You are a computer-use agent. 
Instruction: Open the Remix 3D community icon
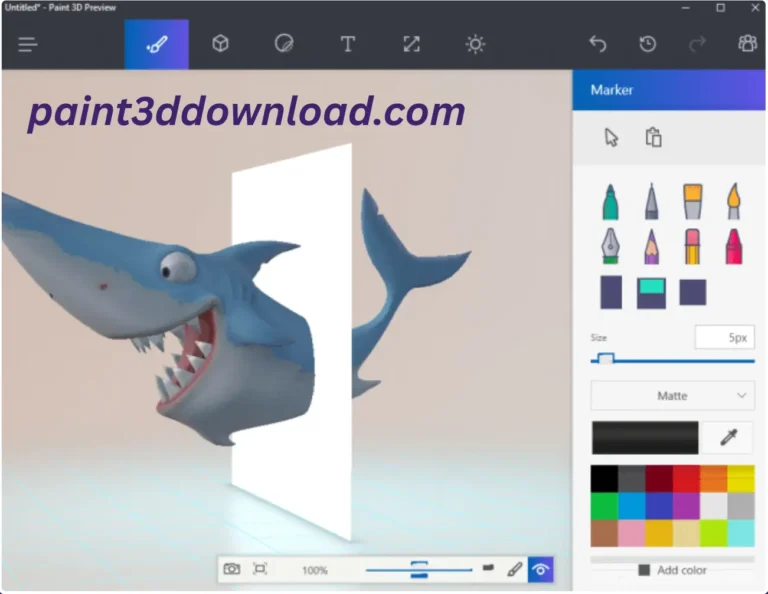click(x=747, y=44)
